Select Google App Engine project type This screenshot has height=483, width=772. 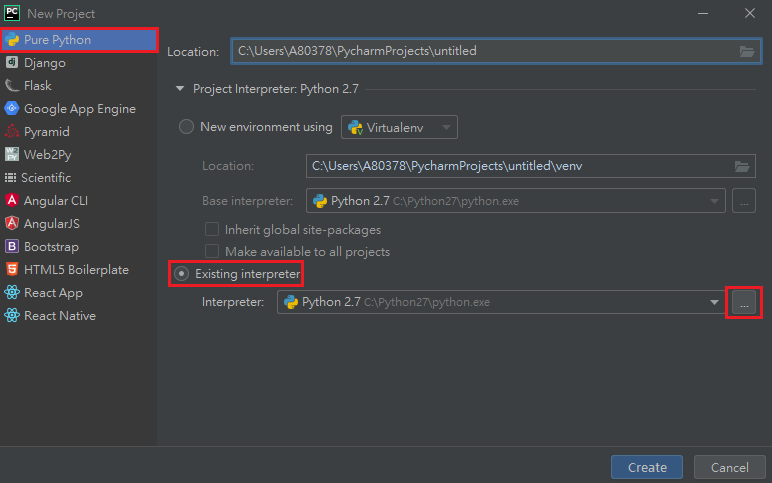(x=79, y=109)
